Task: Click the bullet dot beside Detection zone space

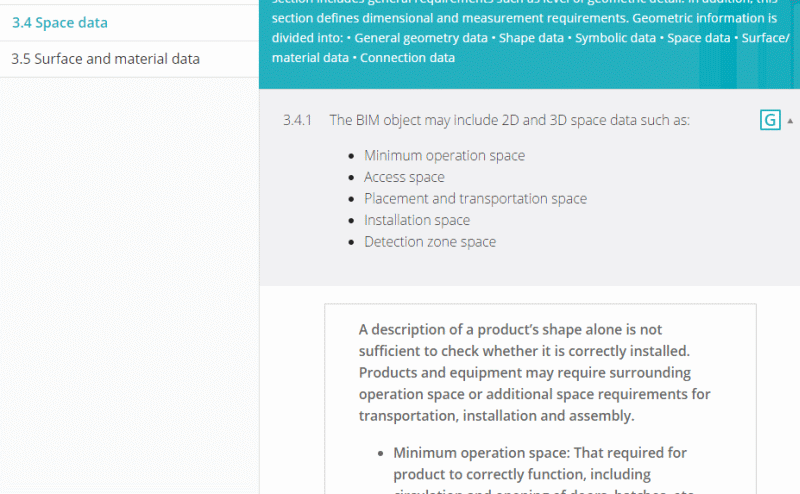Action: click(x=350, y=243)
